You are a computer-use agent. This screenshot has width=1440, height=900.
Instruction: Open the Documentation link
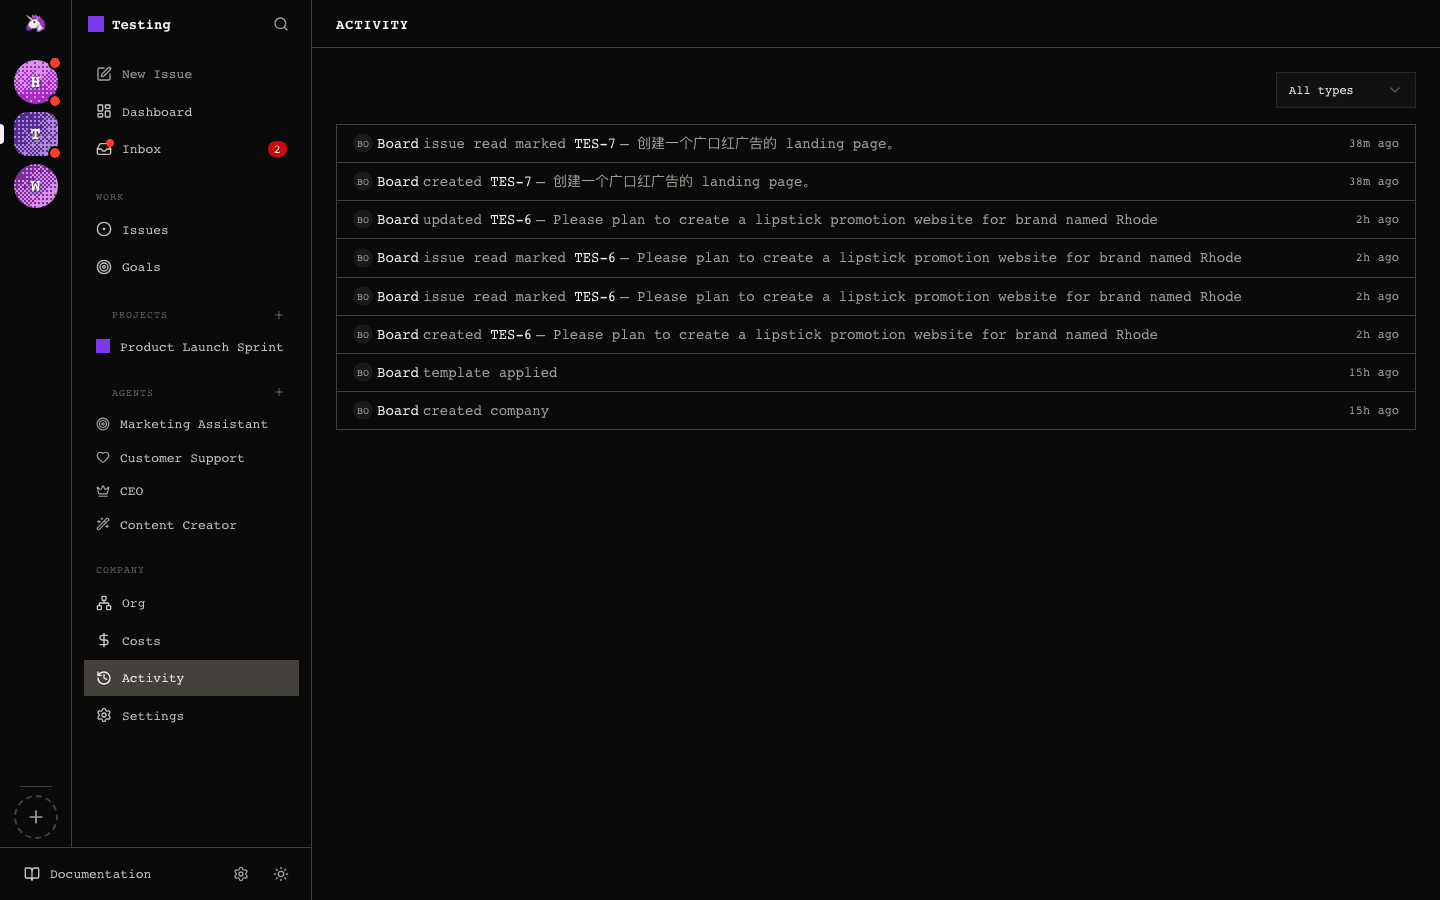100,874
